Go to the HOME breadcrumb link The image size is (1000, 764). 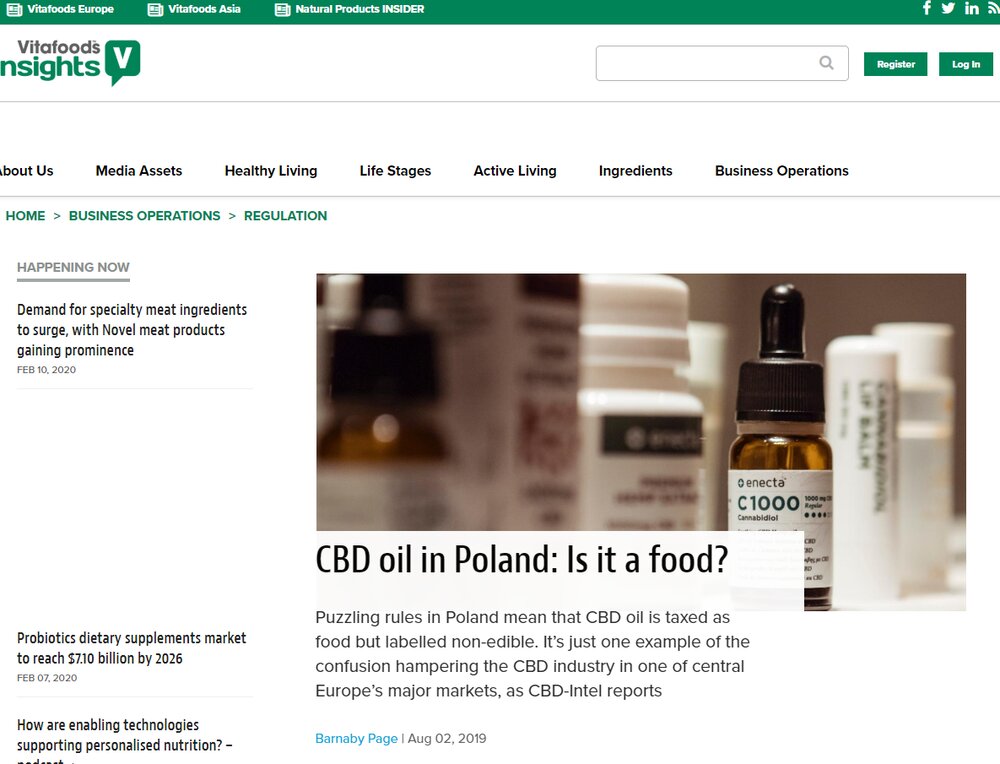26,216
